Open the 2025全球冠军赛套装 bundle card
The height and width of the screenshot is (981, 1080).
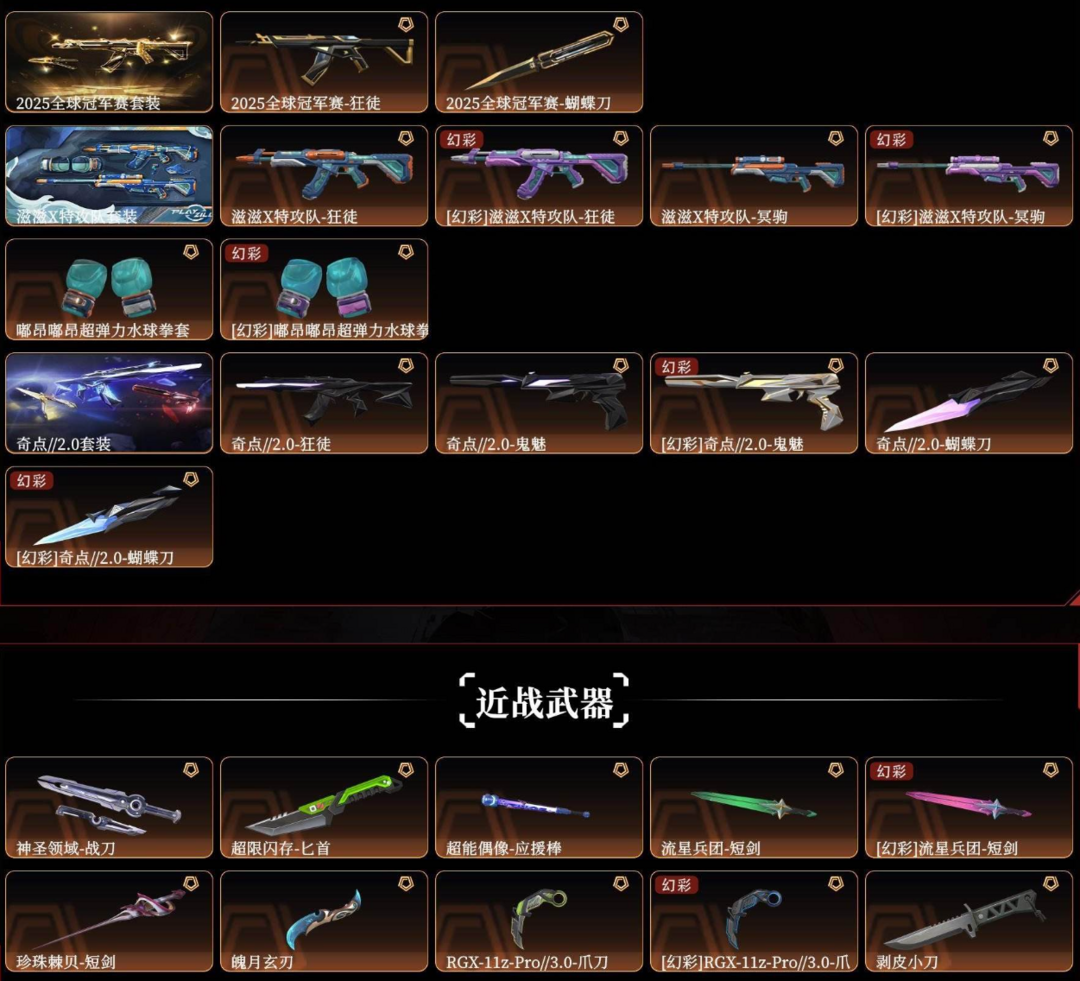(x=109, y=62)
